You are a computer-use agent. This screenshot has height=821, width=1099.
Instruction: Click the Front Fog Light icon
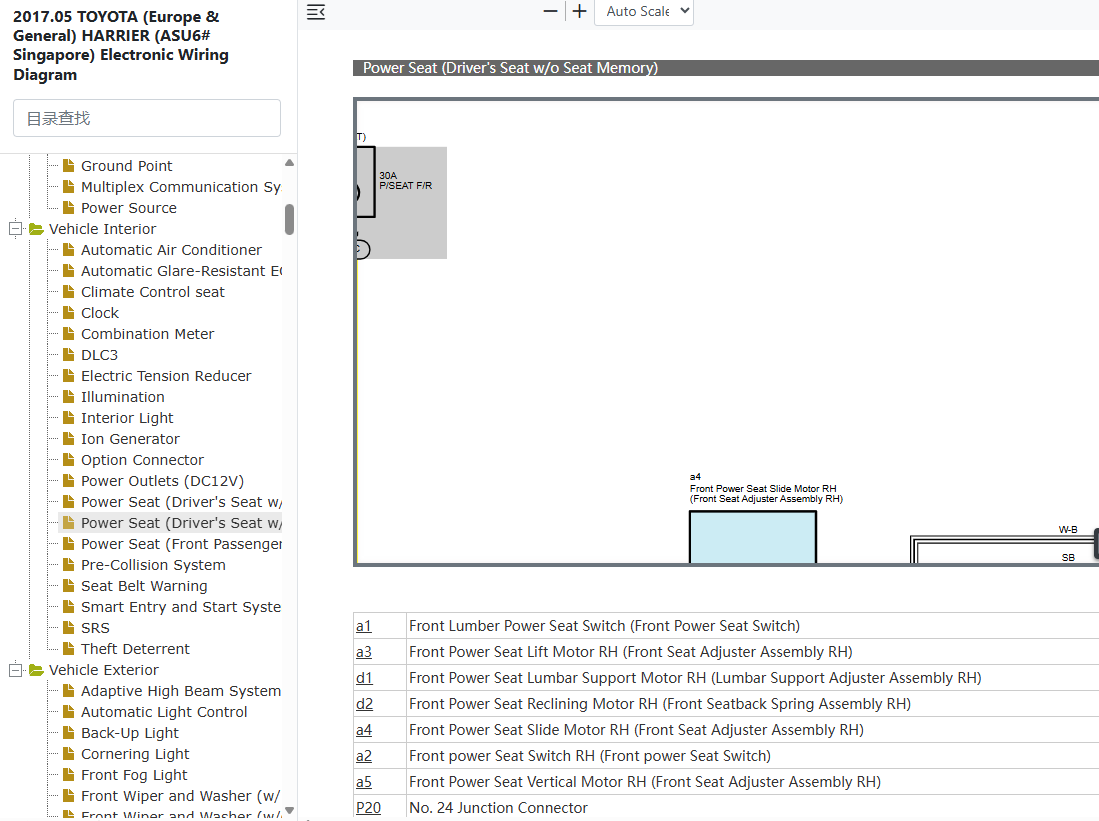pyautogui.click(x=69, y=775)
